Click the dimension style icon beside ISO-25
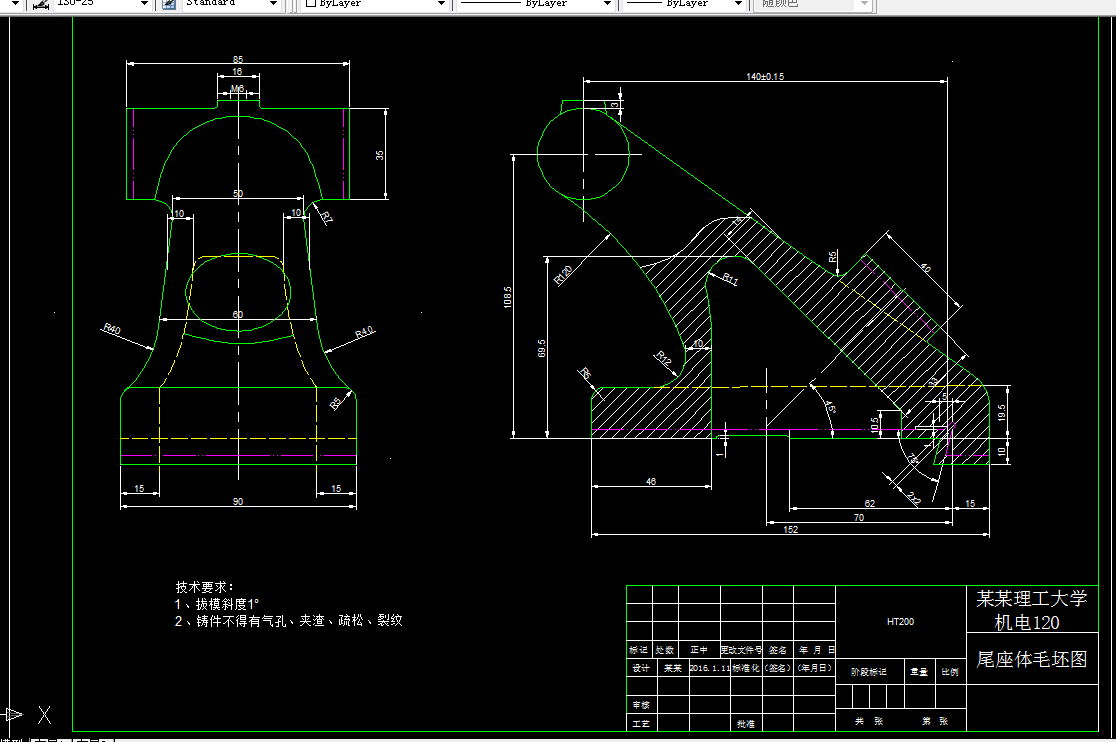This screenshot has height=742, width=1116. (41, 4)
